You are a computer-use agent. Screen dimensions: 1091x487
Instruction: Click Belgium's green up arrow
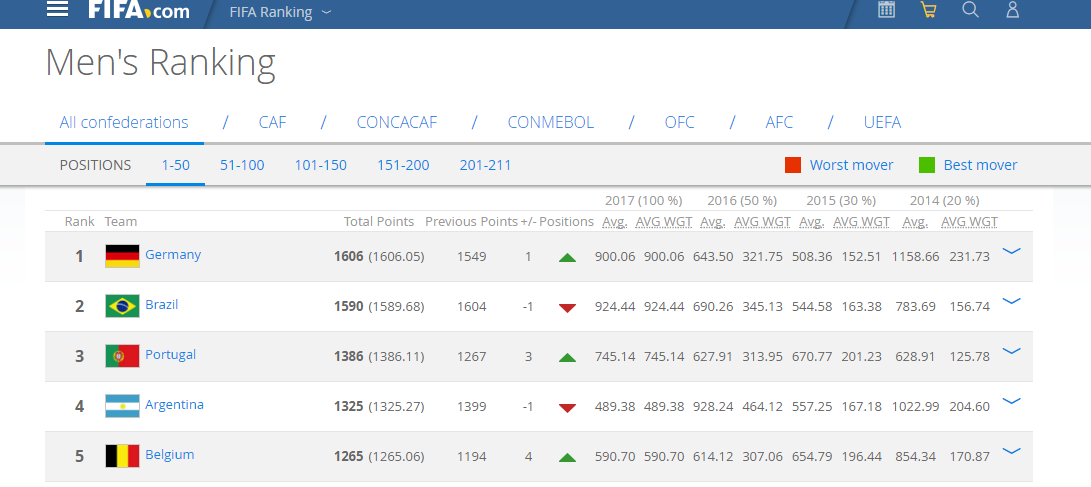pyautogui.click(x=568, y=458)
